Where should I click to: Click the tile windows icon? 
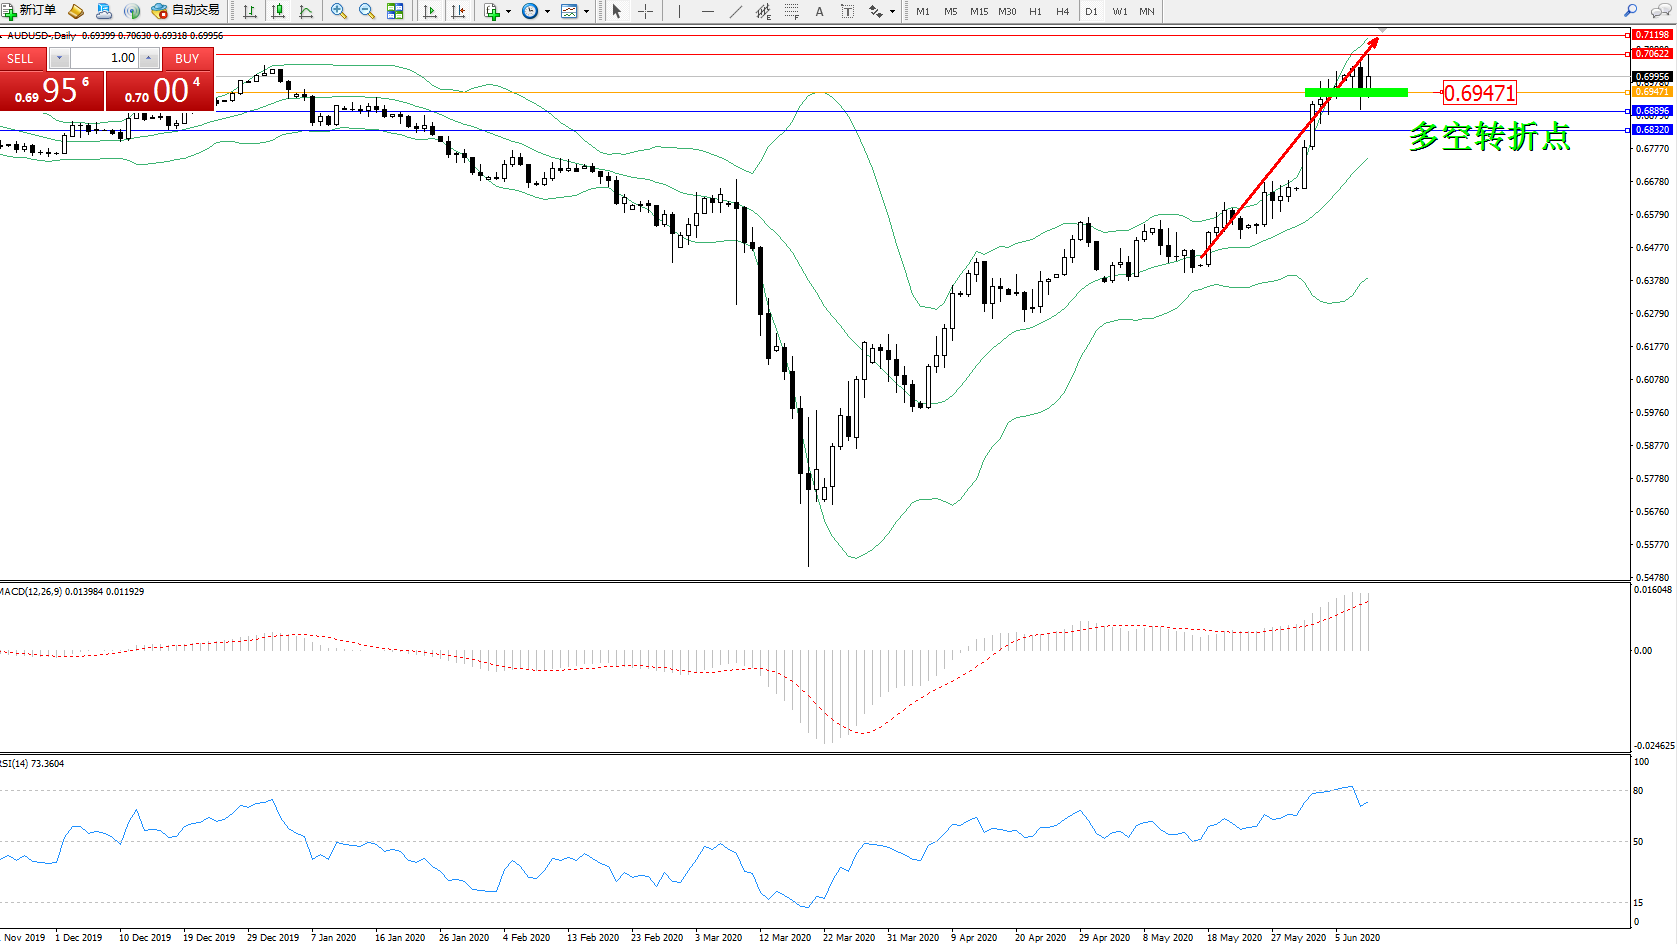[395, 11]
